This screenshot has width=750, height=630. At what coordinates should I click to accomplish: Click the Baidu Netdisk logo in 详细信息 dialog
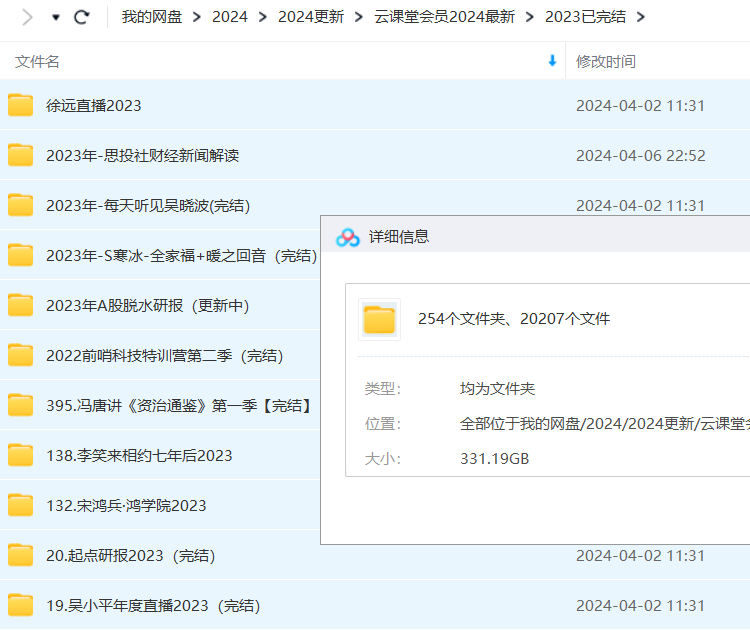click(x=347, y=237)
